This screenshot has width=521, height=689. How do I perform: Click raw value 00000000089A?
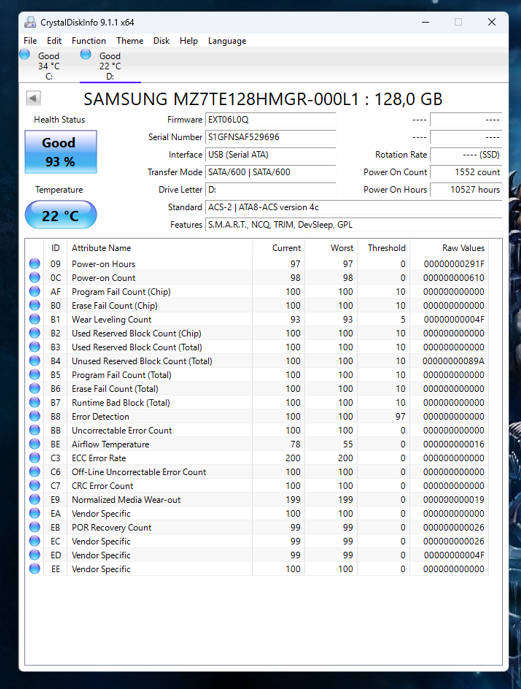[453, 361]
